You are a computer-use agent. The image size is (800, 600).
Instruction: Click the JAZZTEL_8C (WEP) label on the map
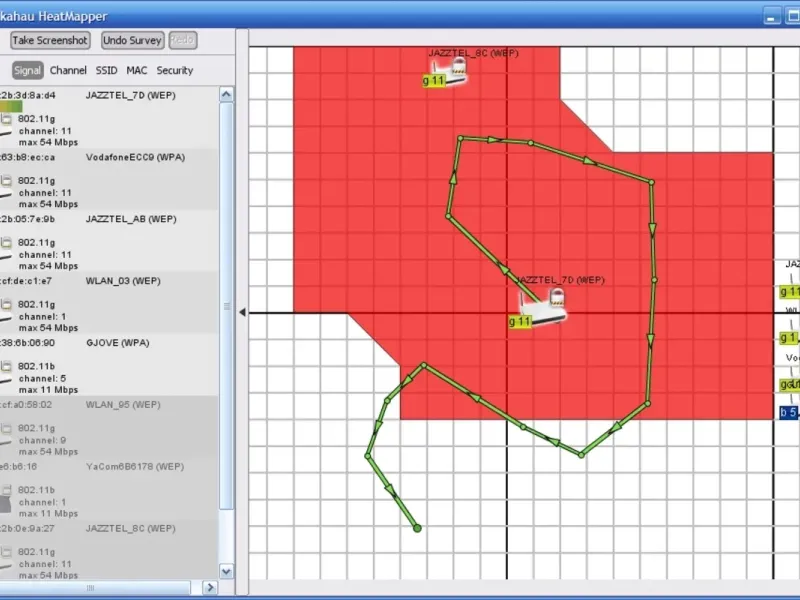pos(473,53)
